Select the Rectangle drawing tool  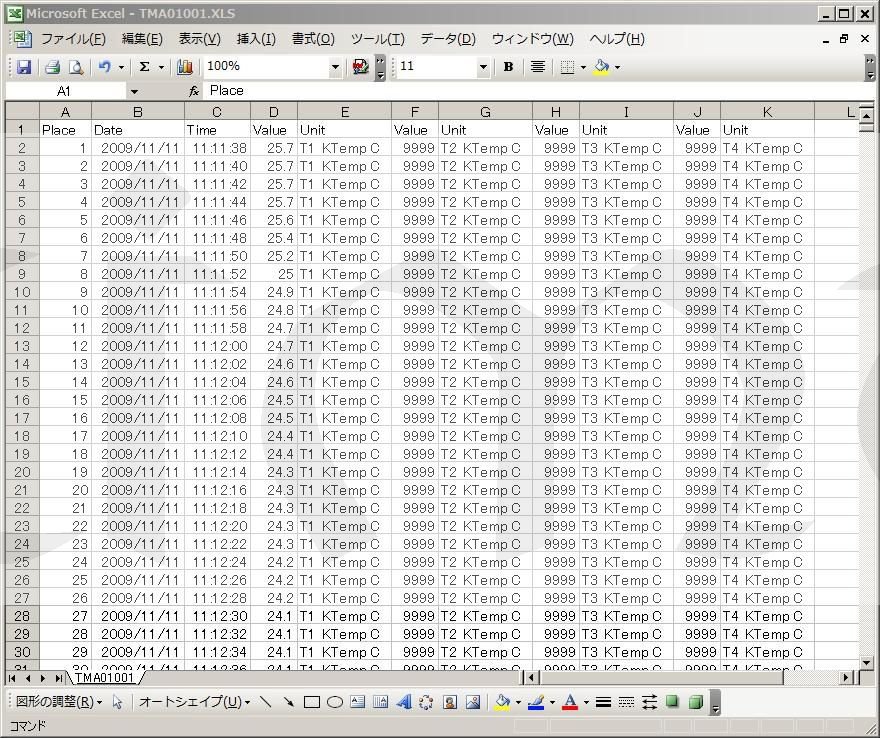pos(312,702)
